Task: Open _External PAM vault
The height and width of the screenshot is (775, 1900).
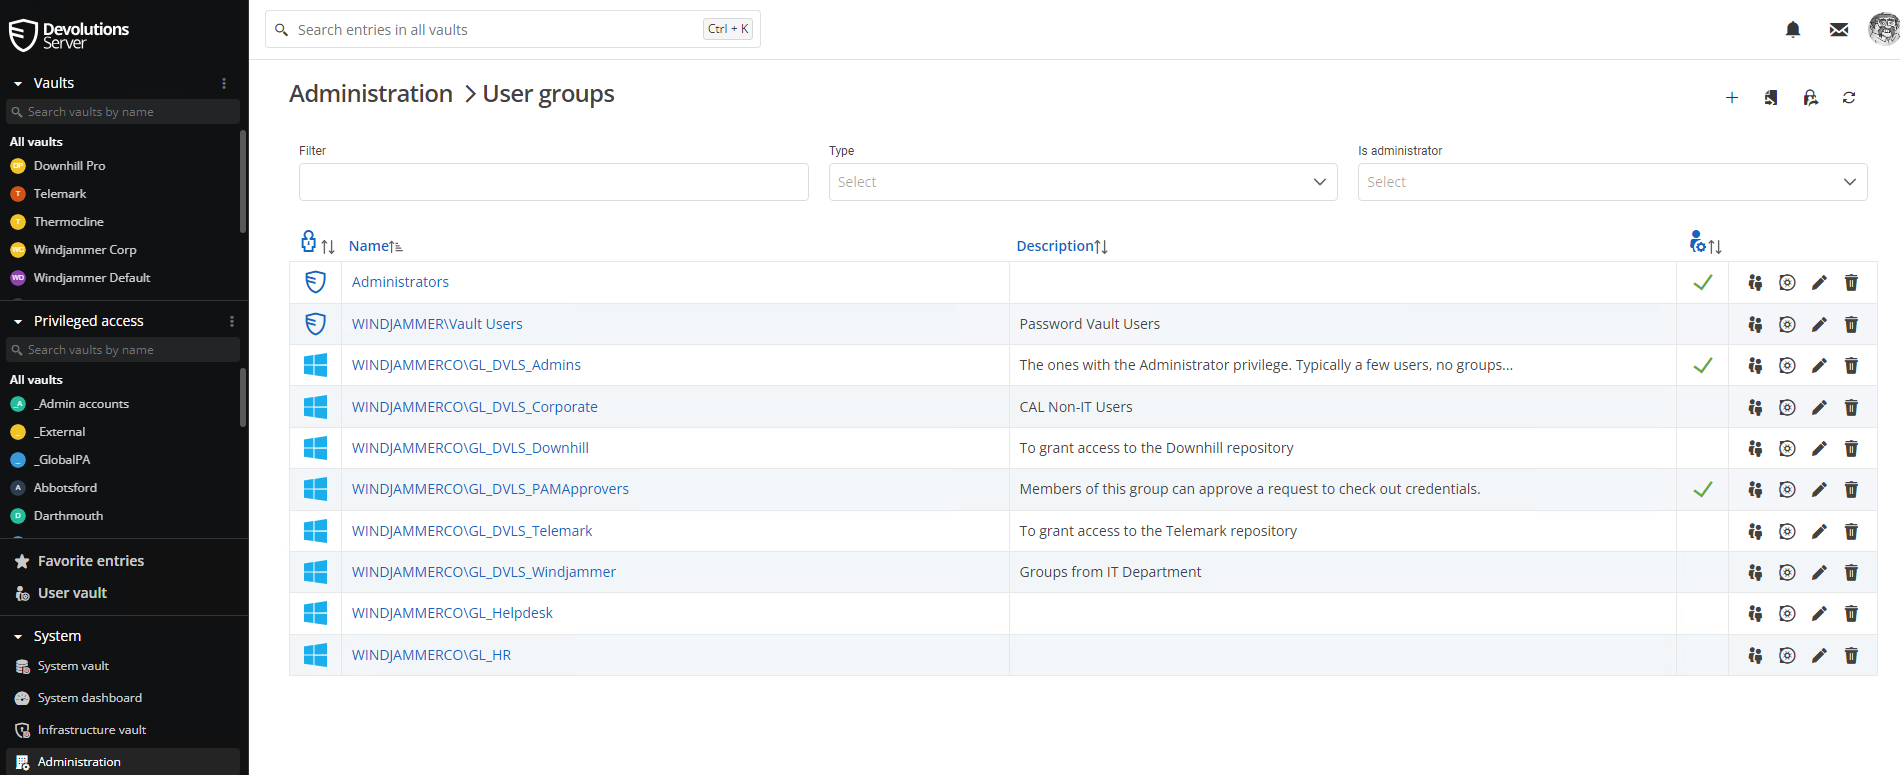Action: tap(60, 432)
